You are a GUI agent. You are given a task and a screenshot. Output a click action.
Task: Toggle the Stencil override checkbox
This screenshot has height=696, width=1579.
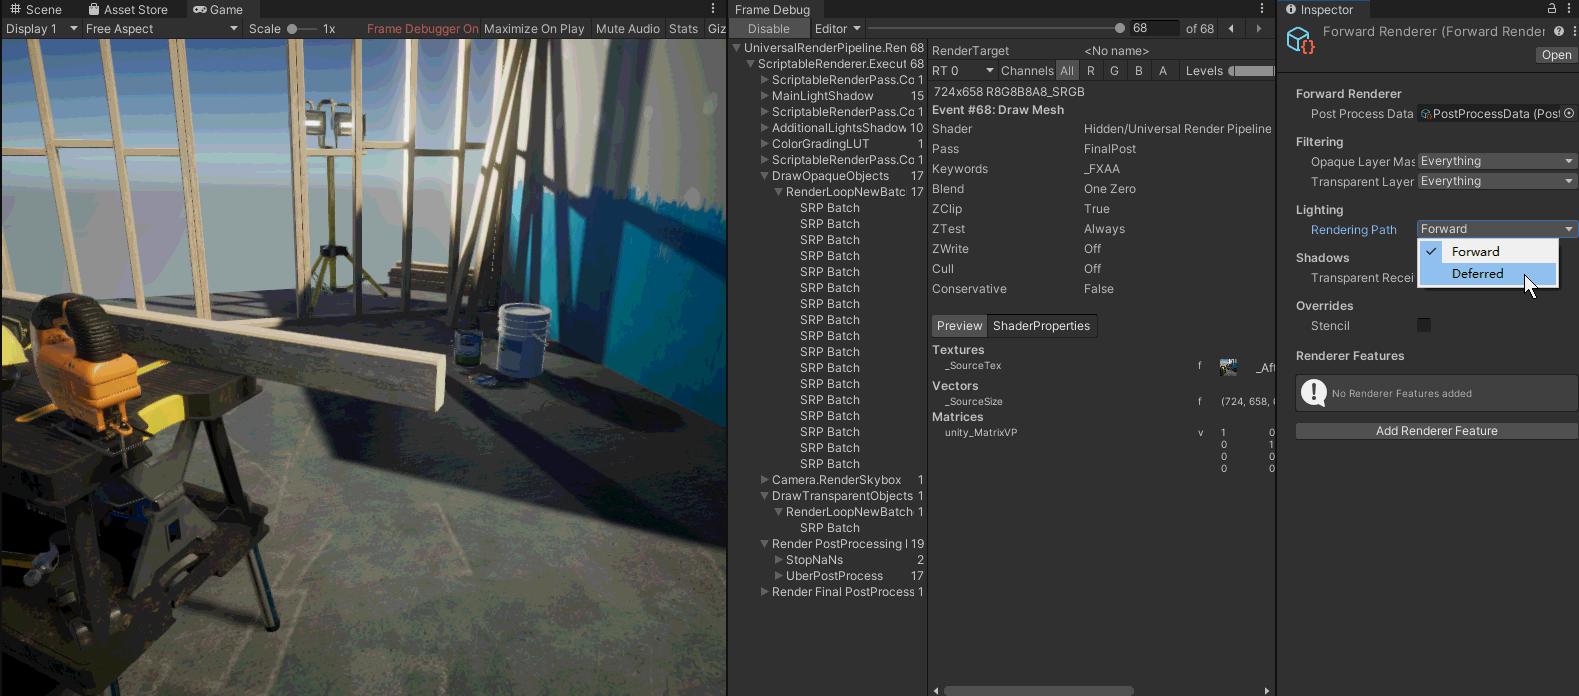pyautogui.click(x=1424, y=325)
